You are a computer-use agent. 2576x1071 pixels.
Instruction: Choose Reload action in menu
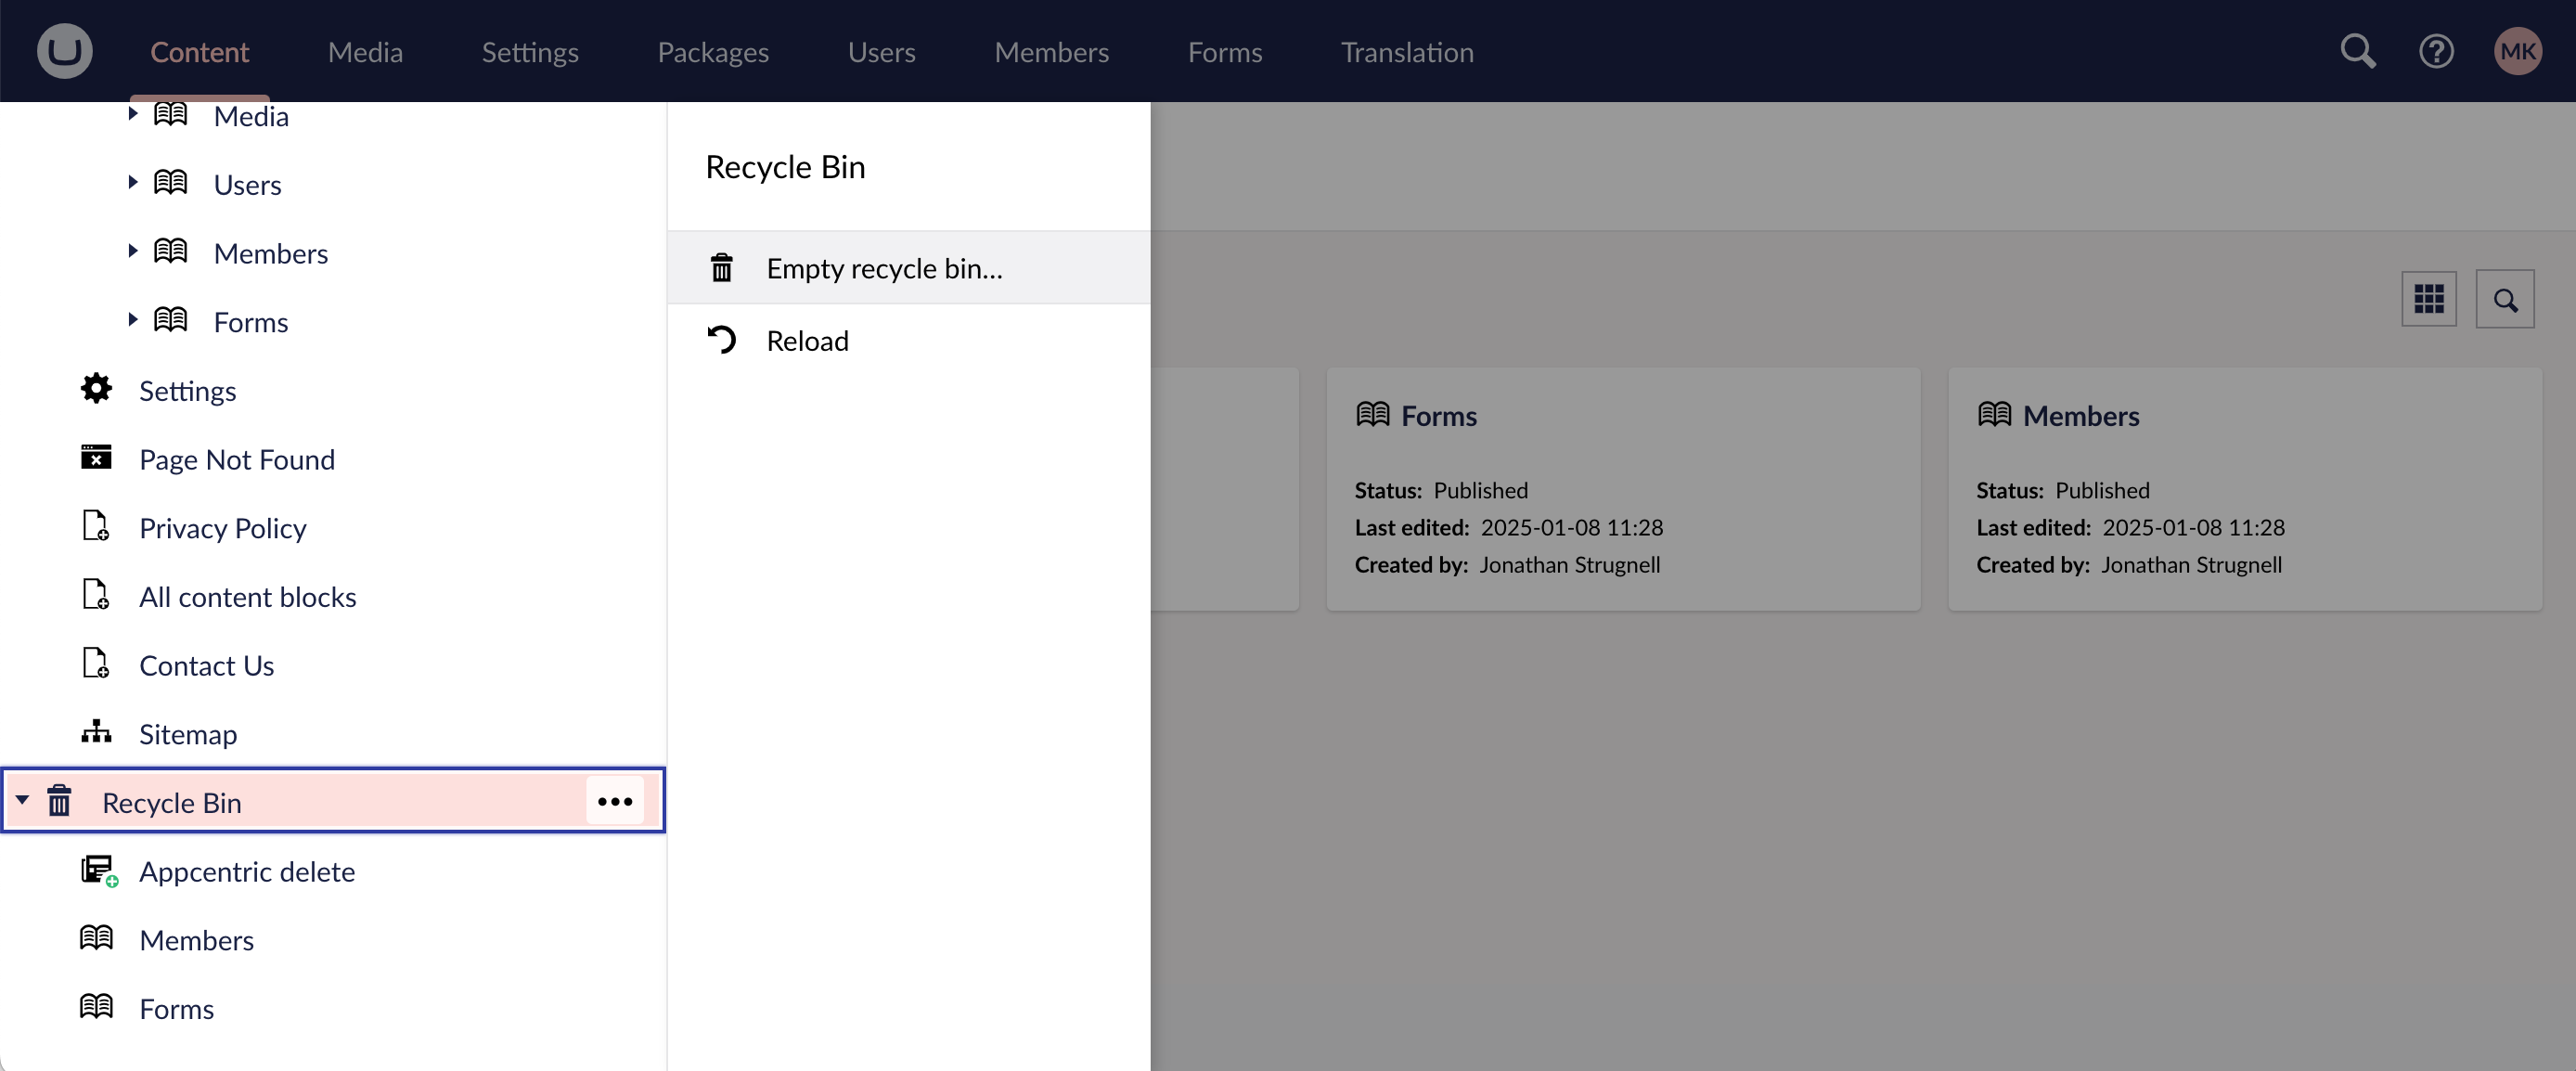point(908,340)
